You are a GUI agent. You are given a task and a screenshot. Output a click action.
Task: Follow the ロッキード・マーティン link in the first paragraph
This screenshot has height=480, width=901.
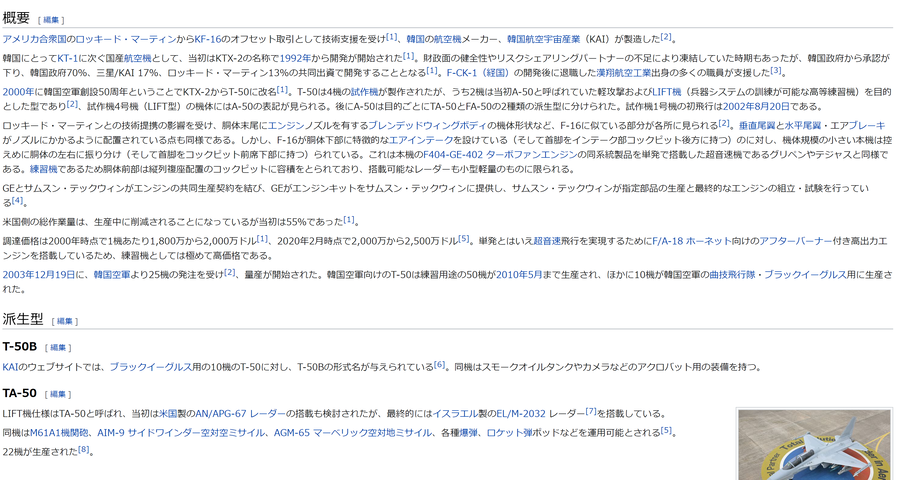pos(126,39)
